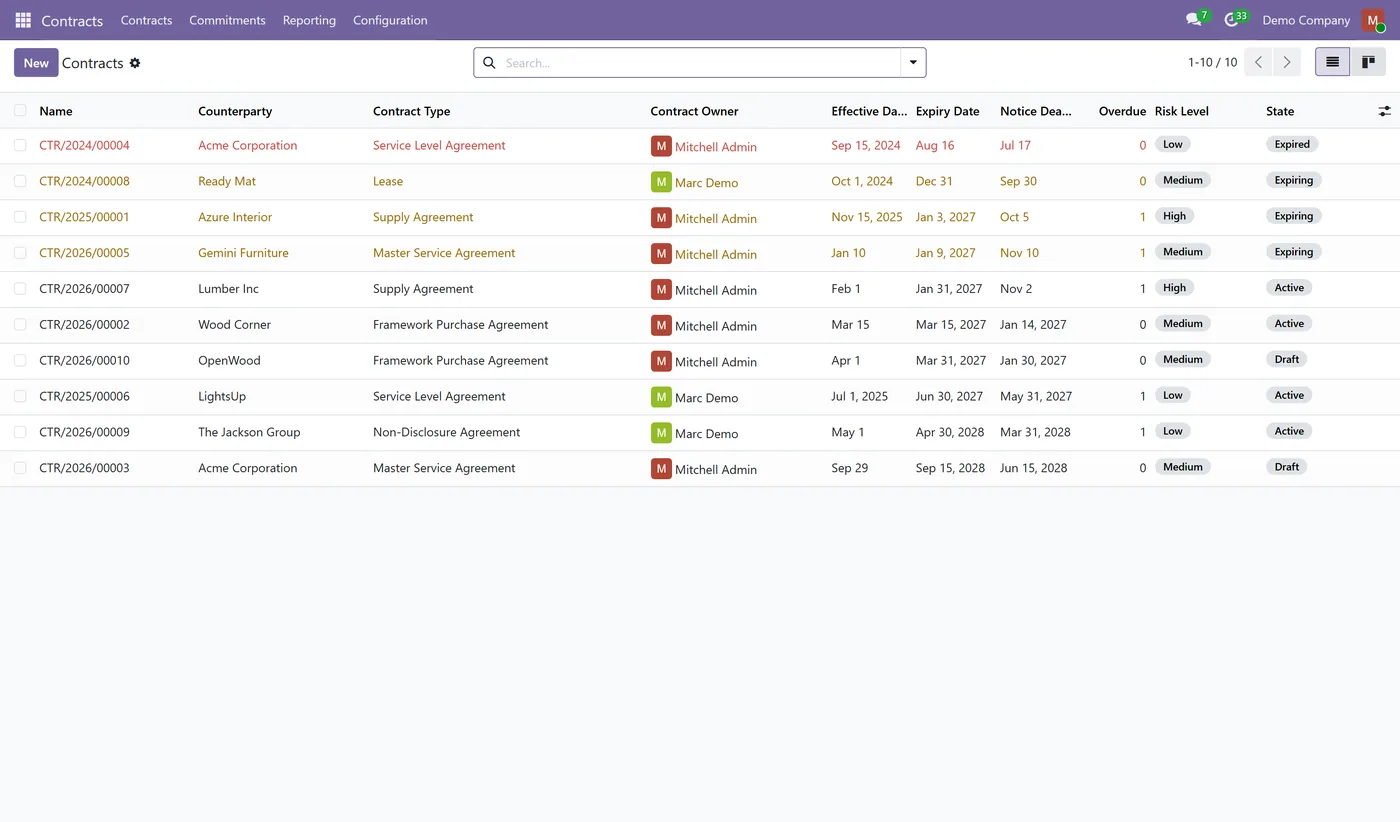Create a New contract
The image size is (1400, 822).
pos(36,63)
